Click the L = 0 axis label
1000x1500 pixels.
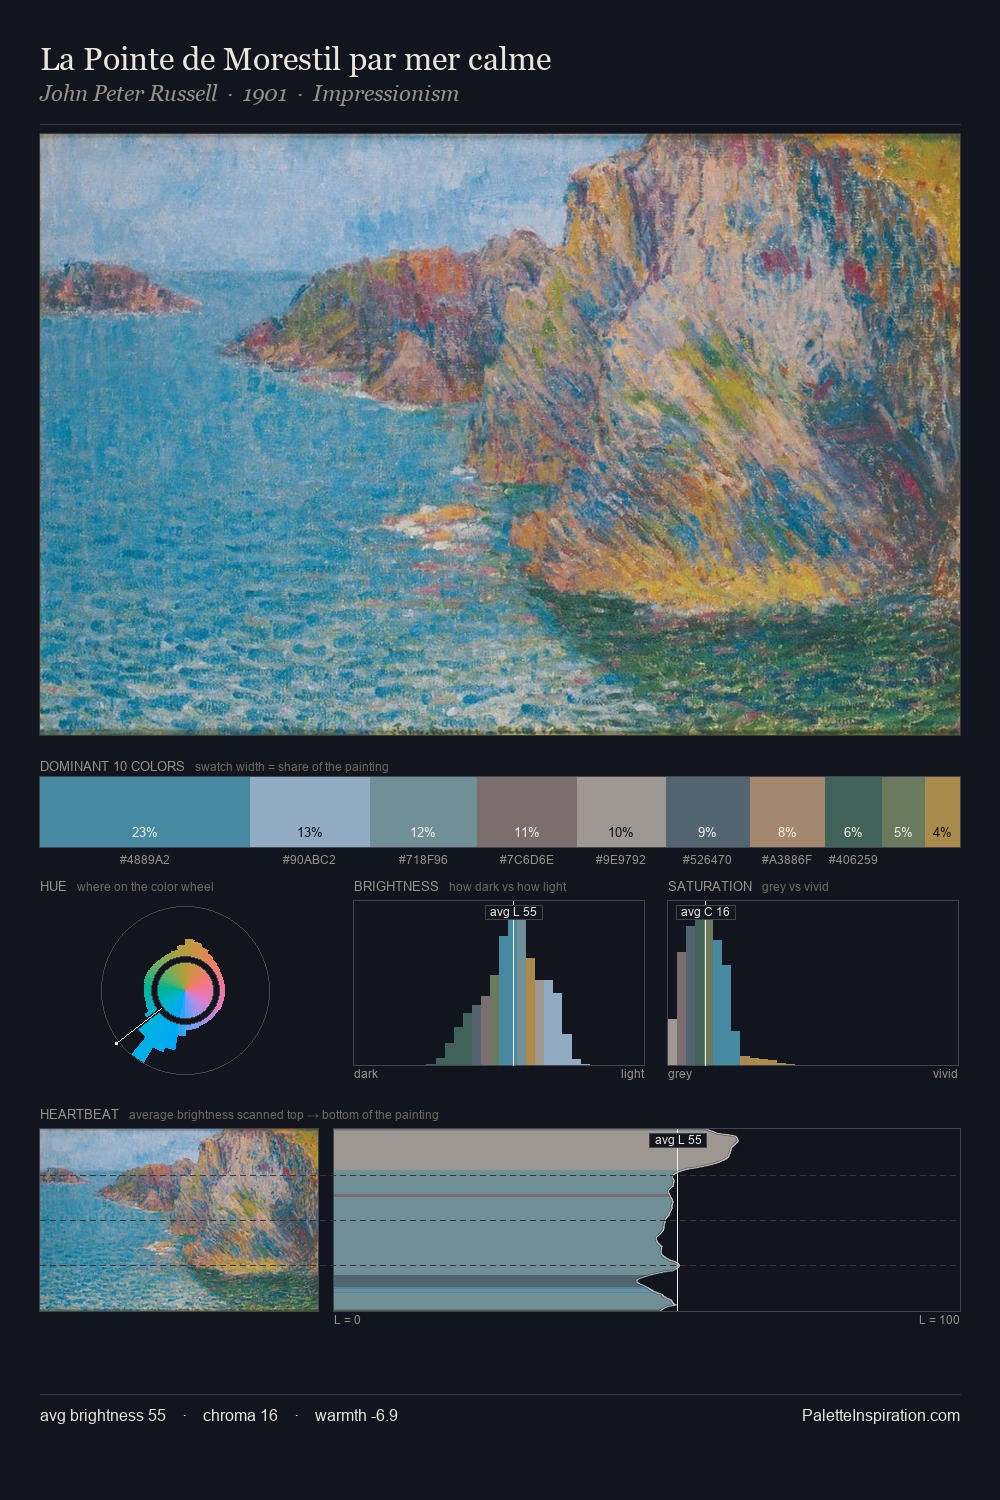pyautogui.click(x=347, y=1320)
